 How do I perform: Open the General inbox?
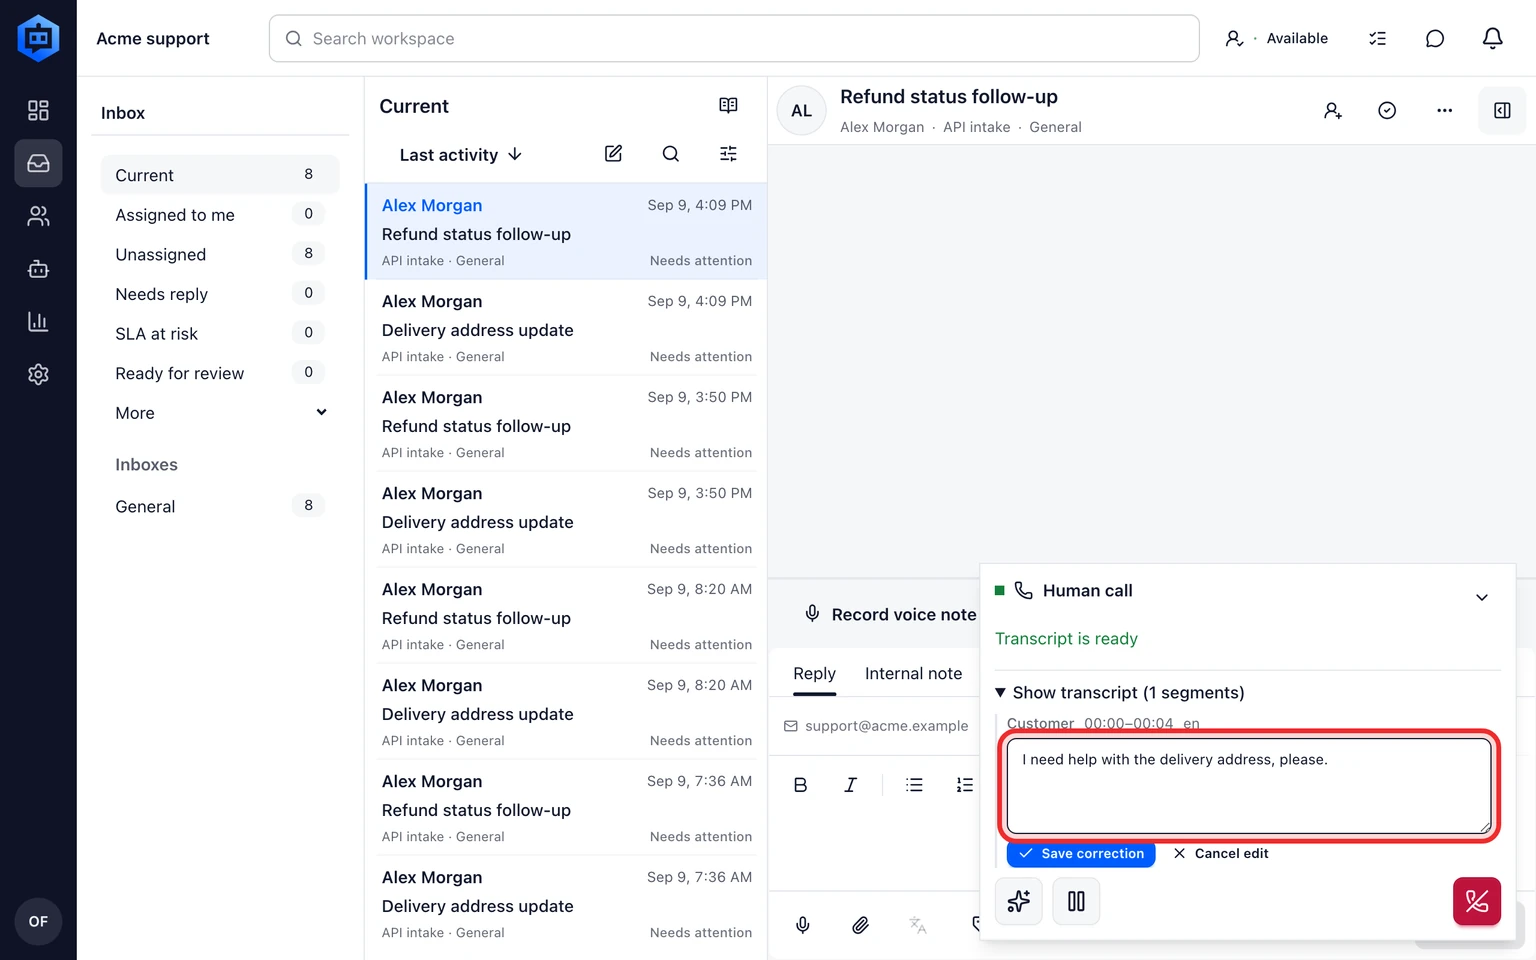coord(220,506)
